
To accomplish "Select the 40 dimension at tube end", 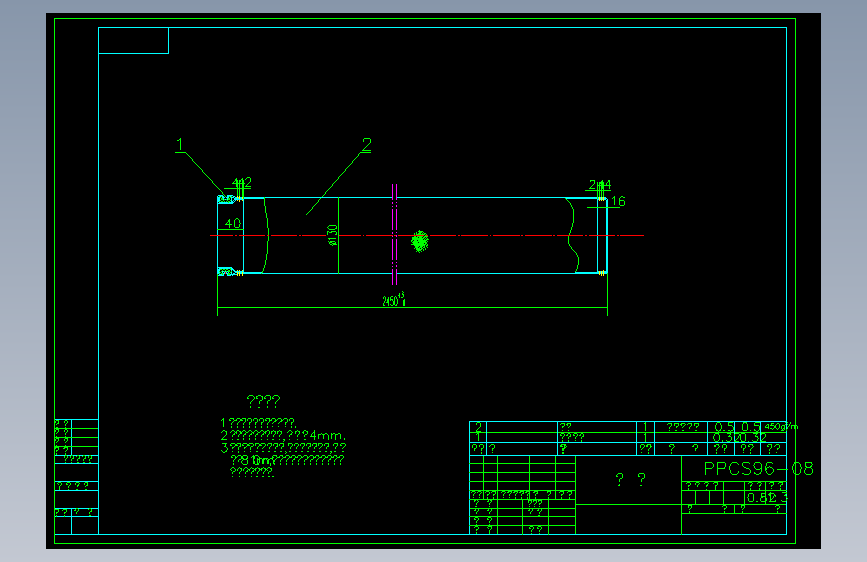I will pyautogui.click(x=233, y=223).
